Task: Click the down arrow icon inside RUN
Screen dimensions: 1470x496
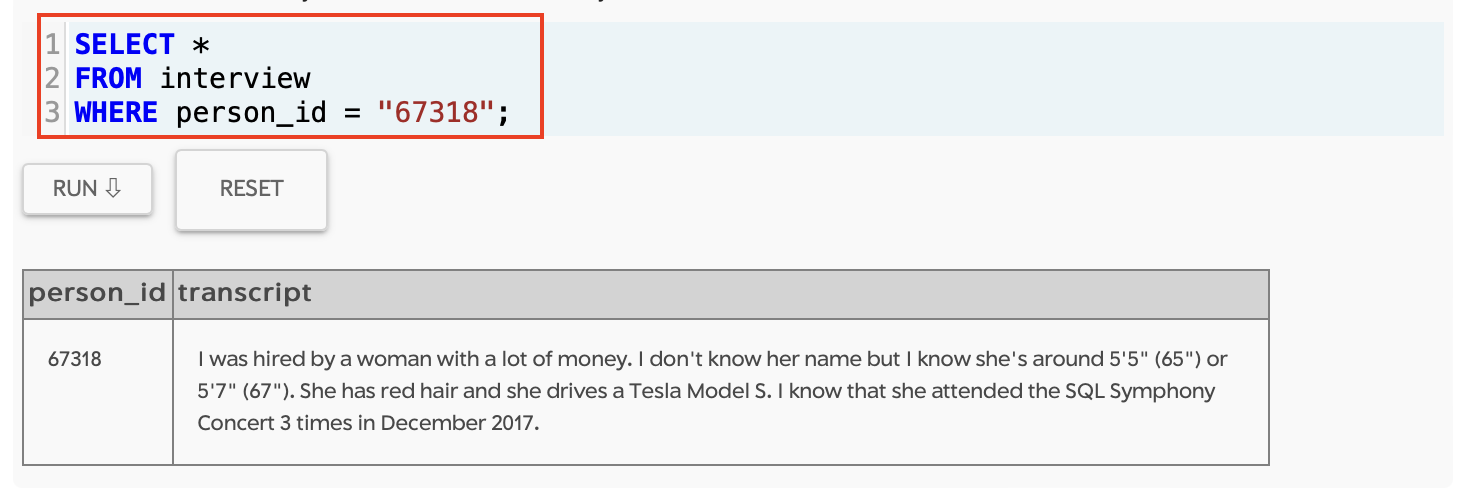Action: click(113, 188)
